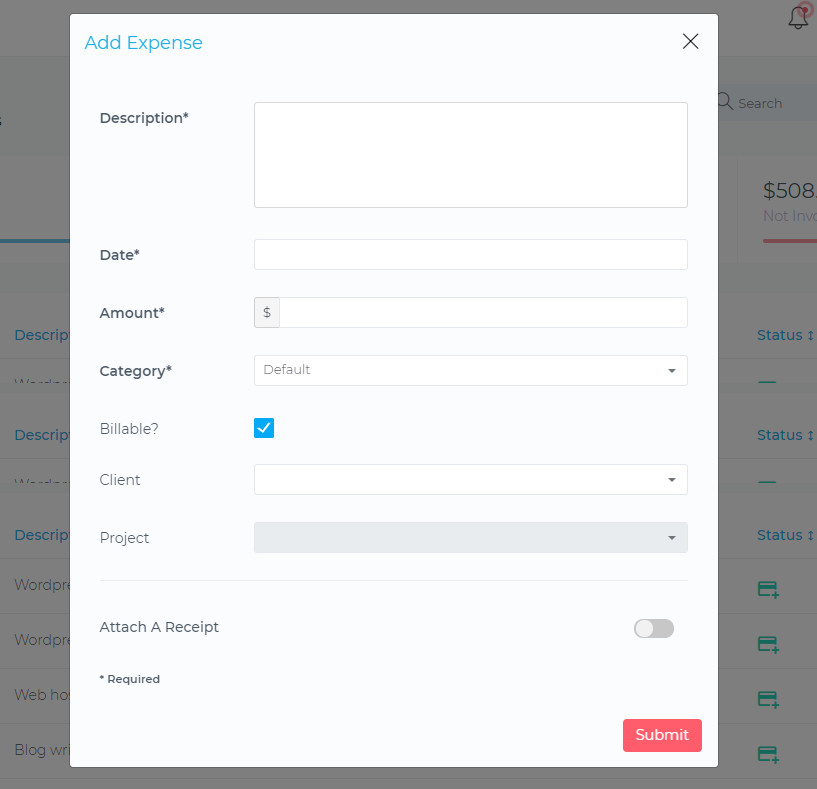Click invoice icon in Web hosting row
This screenshot has width=817, height=789.
point(768,698)
